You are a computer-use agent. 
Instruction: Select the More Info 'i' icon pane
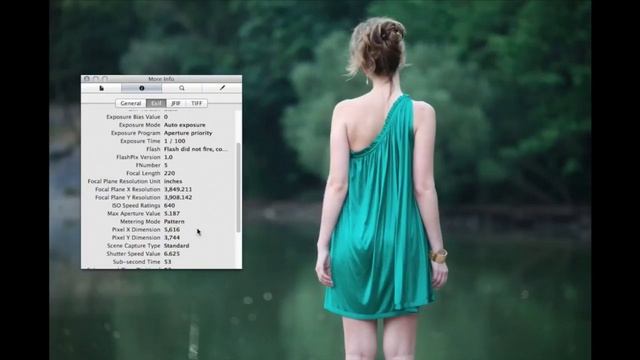click(142, 88)
